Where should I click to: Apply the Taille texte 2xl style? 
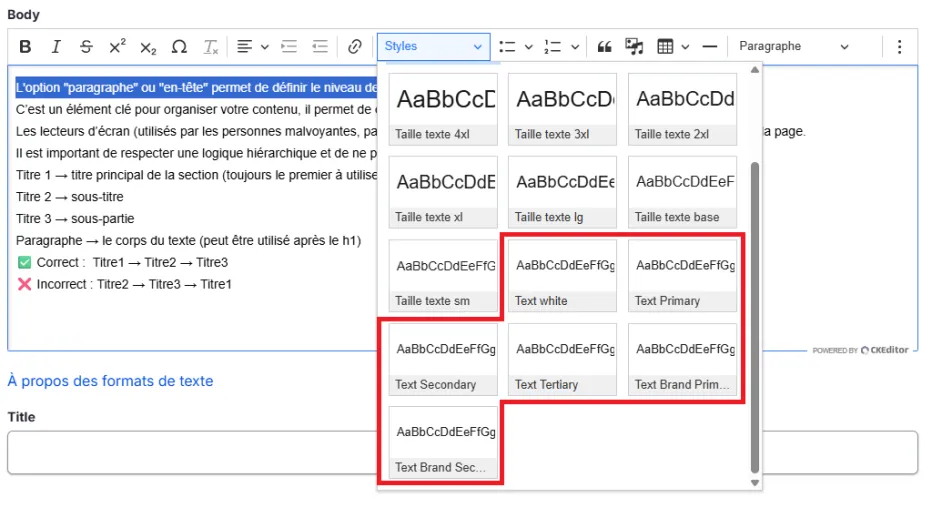(x=682, y=109)
